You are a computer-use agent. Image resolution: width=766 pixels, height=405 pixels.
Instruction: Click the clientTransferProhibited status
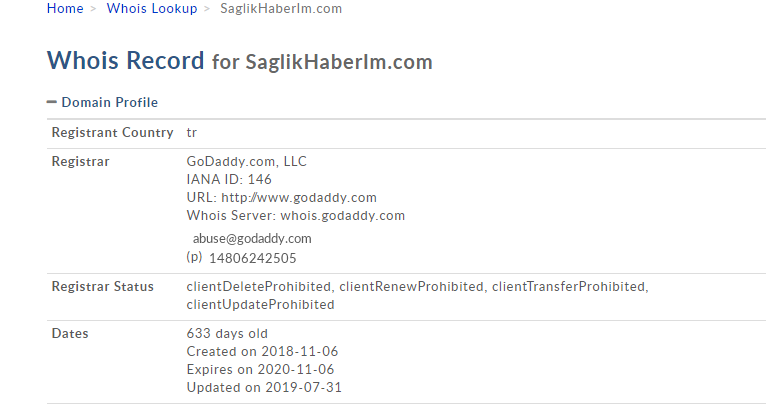tap(568, 286)
